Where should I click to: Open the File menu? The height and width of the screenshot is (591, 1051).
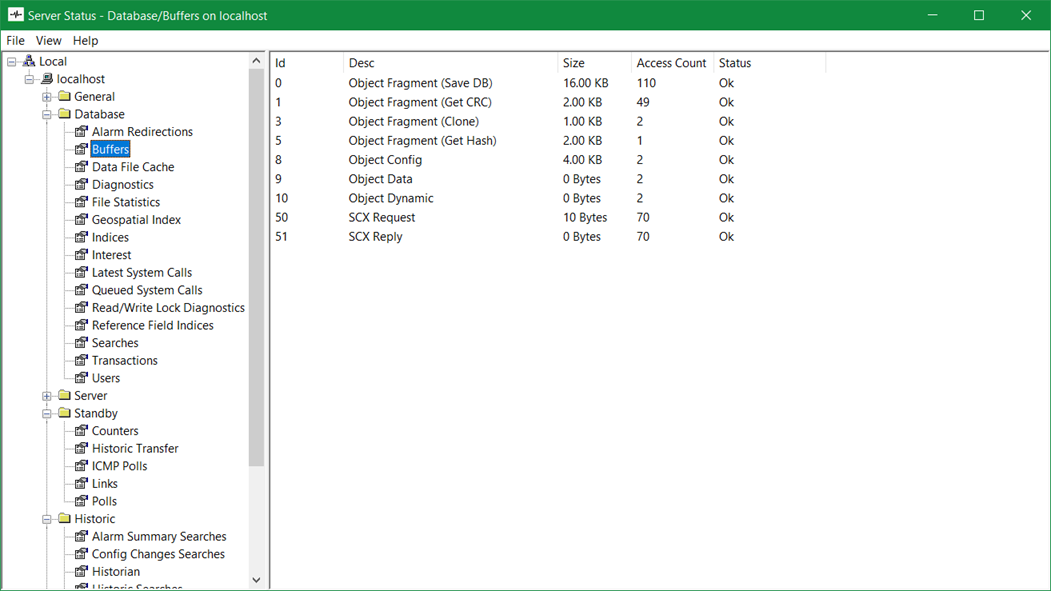[16, 41]
